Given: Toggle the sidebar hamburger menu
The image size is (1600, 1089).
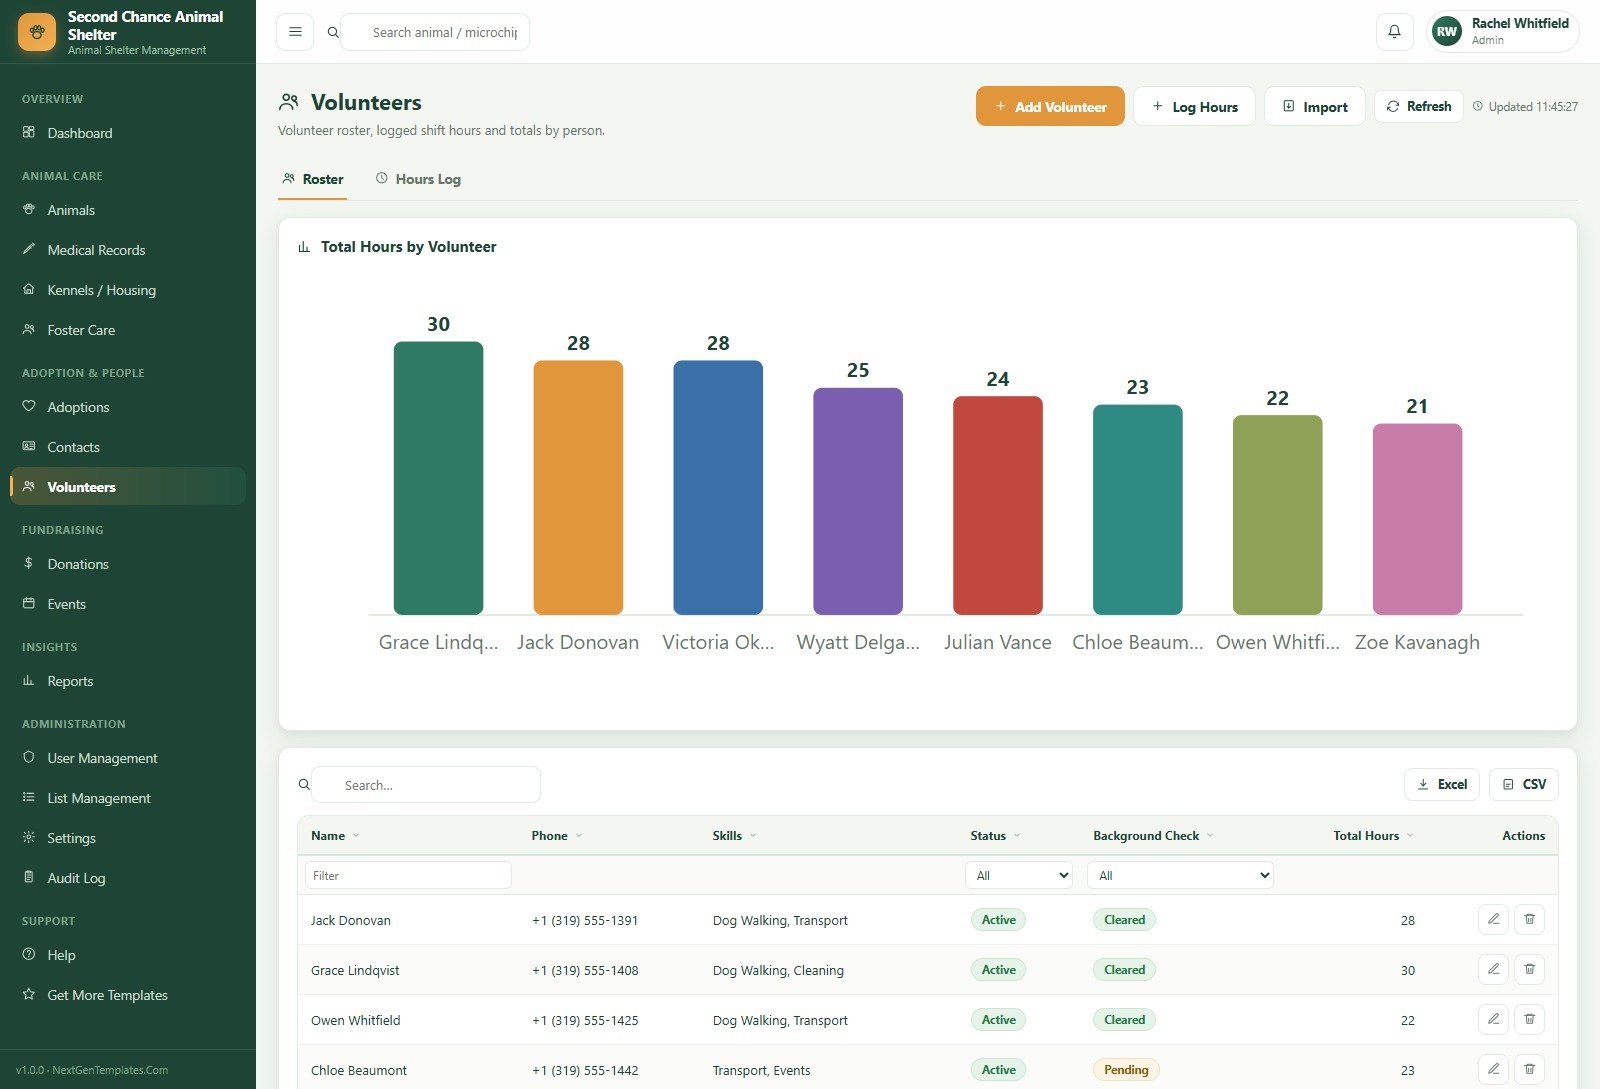Looking at the screenshot, I should click(295, 32).
